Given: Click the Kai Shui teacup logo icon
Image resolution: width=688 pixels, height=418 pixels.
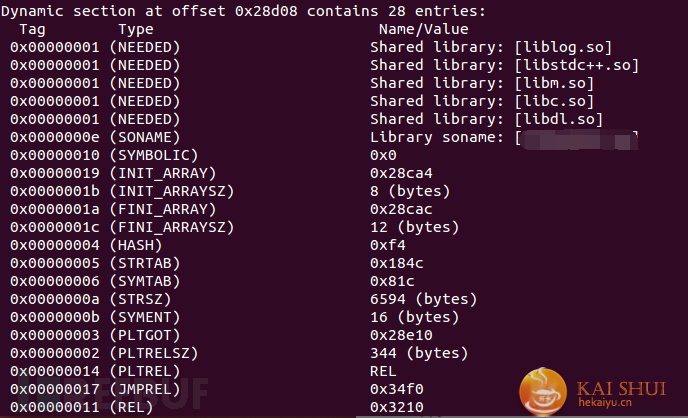Looking at the screenshot, I should click(543, 391).
